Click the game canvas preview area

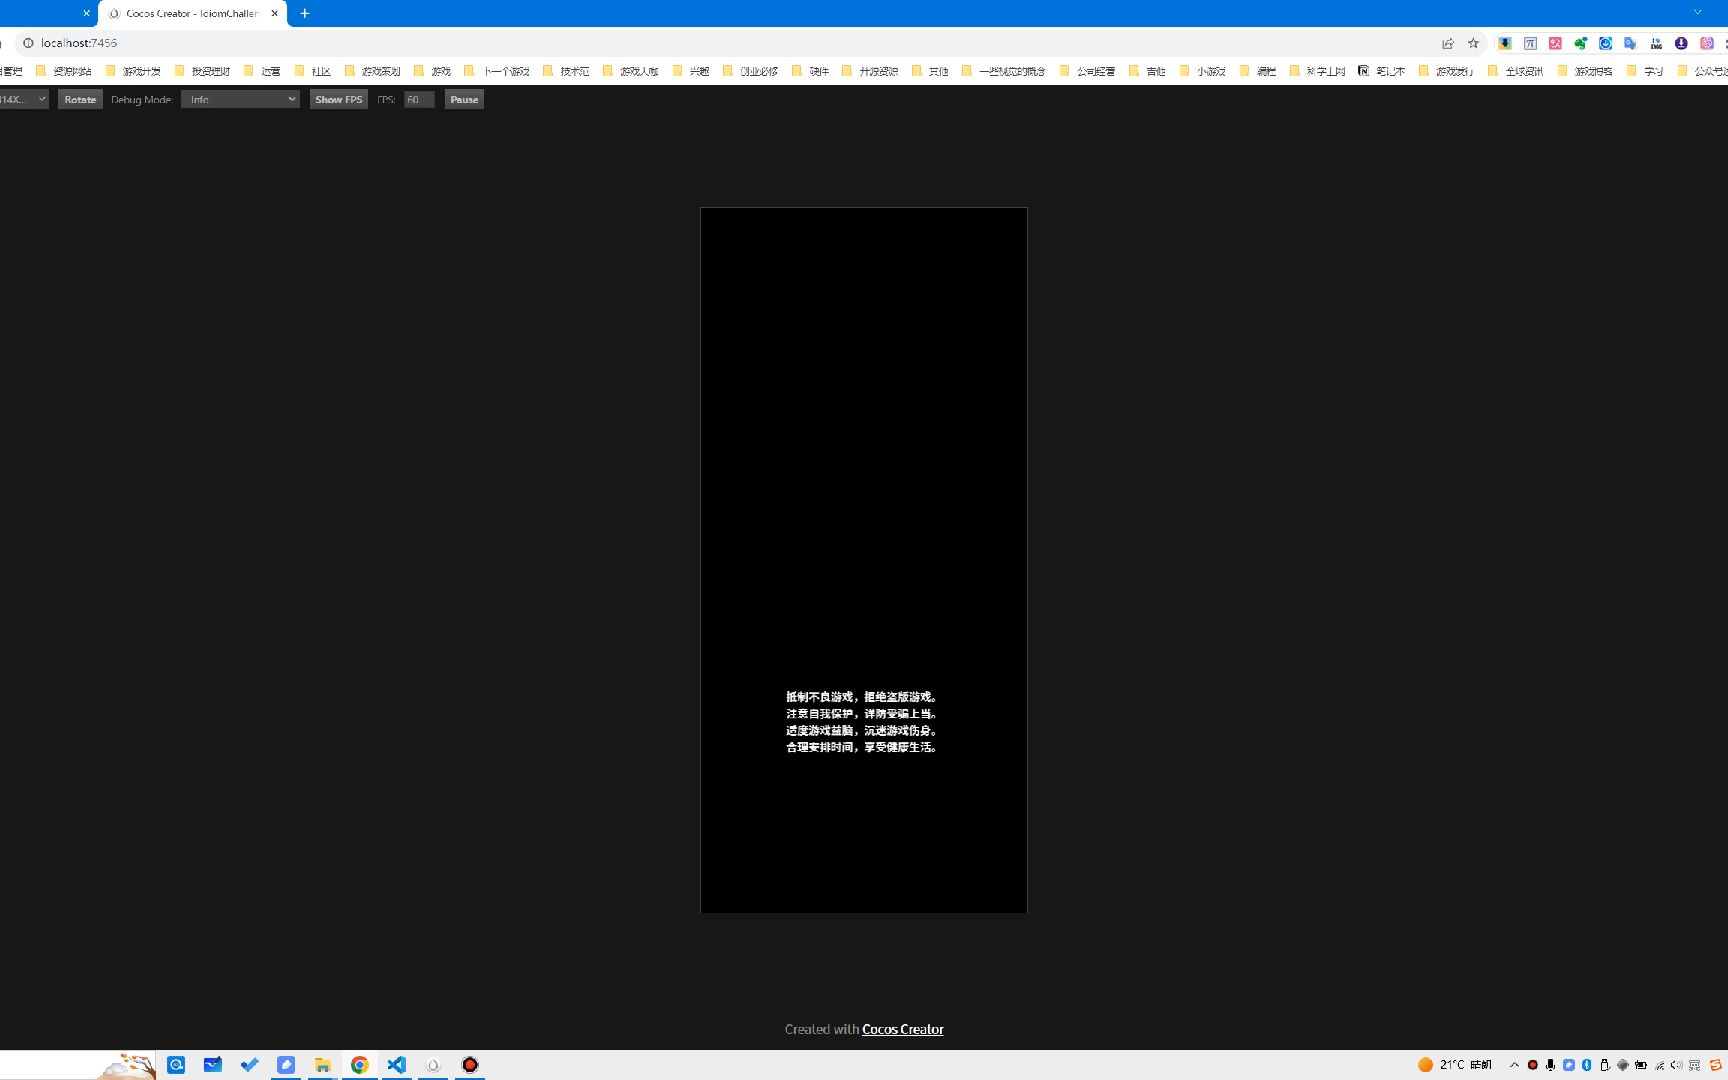tap(864, 560)
